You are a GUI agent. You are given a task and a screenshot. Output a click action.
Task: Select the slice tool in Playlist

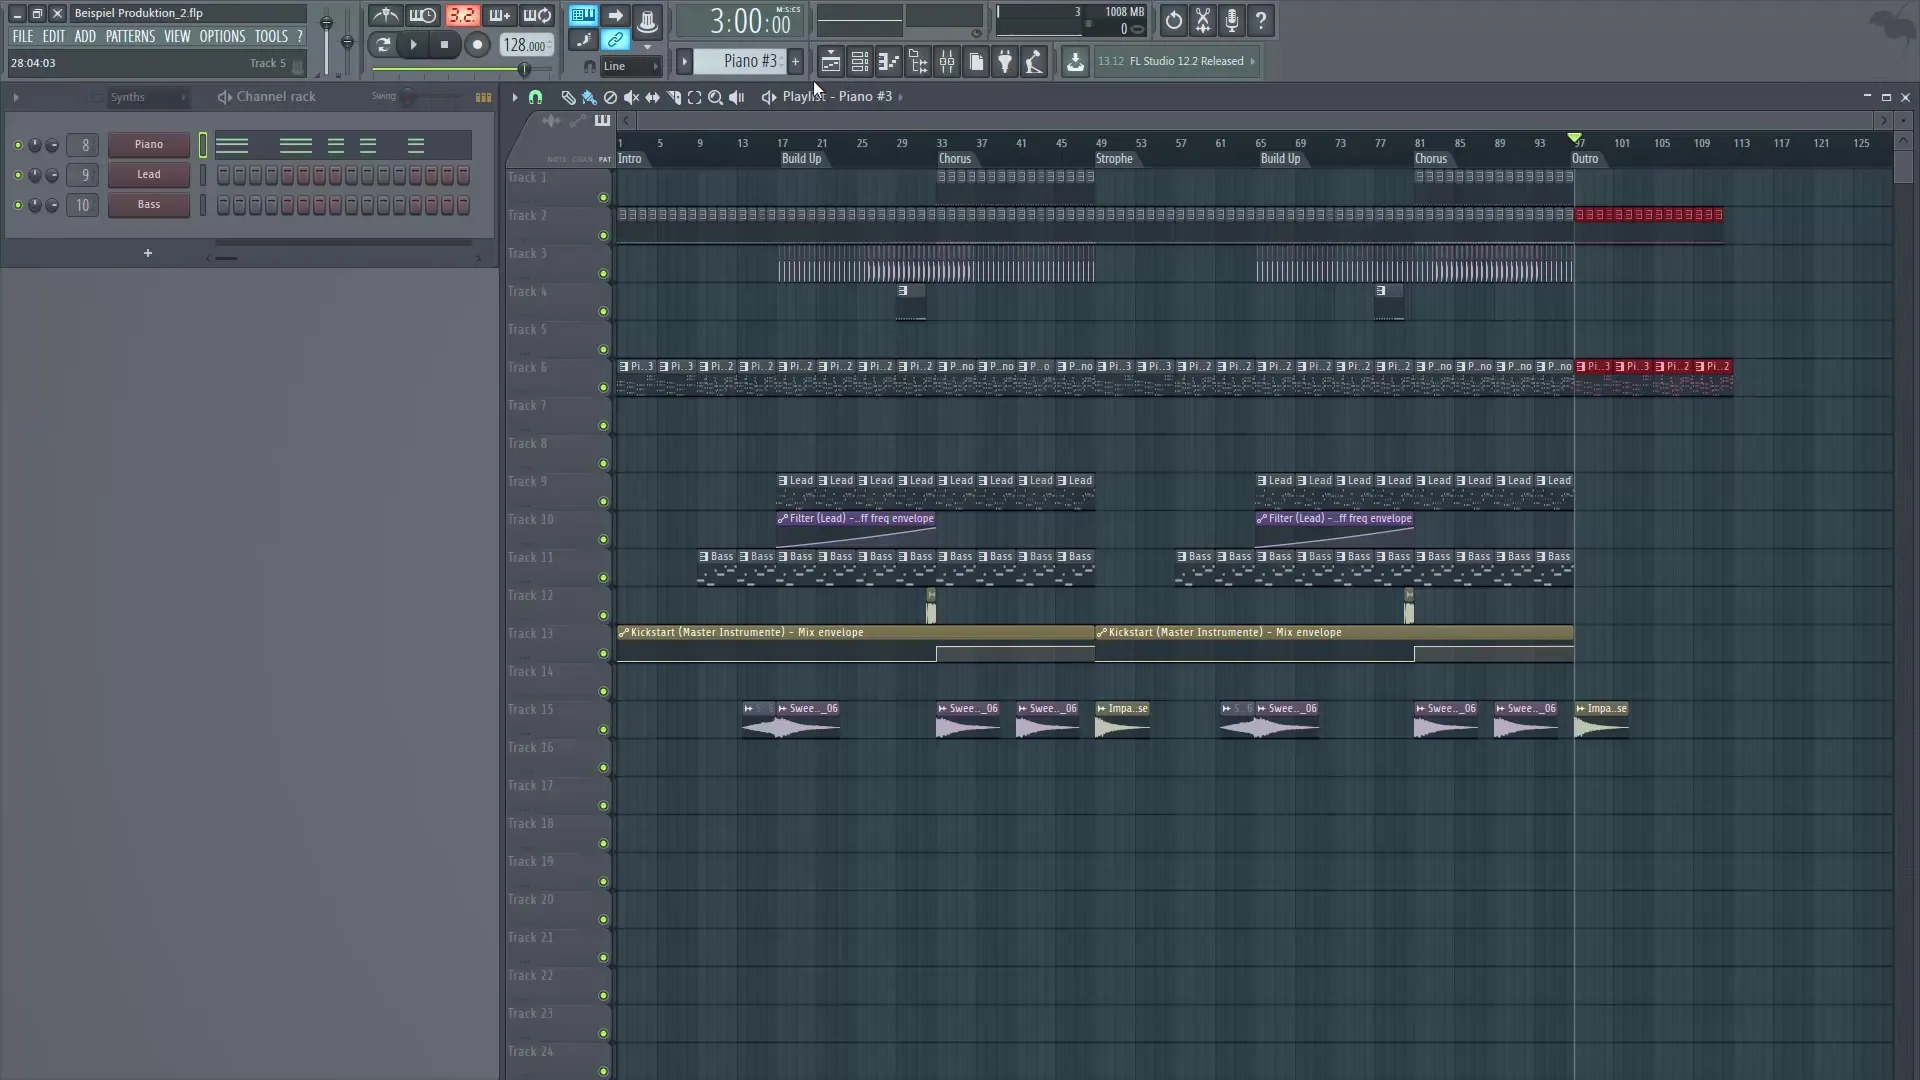tap(673, 97)
